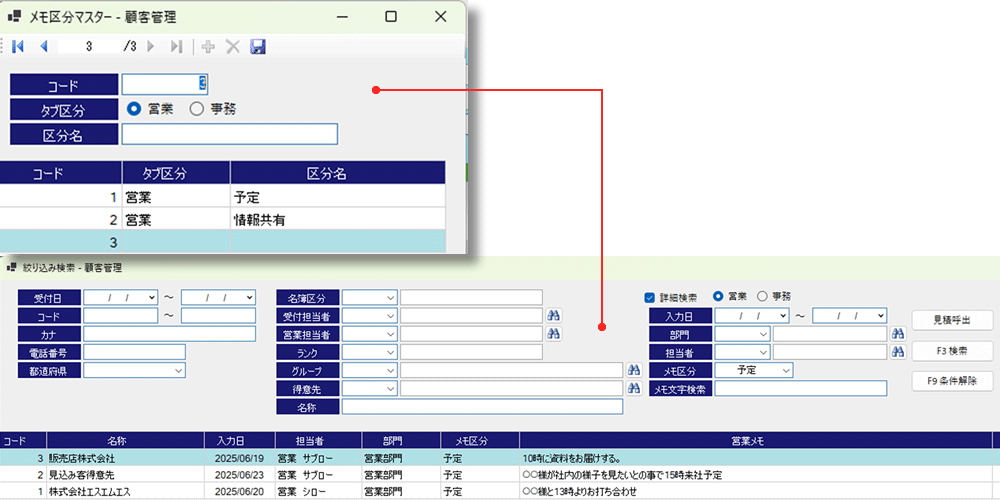Screen dimensions: 1000x500
Task: Open 受付日 start date dropdown
Action: click(x=151, y=297)
